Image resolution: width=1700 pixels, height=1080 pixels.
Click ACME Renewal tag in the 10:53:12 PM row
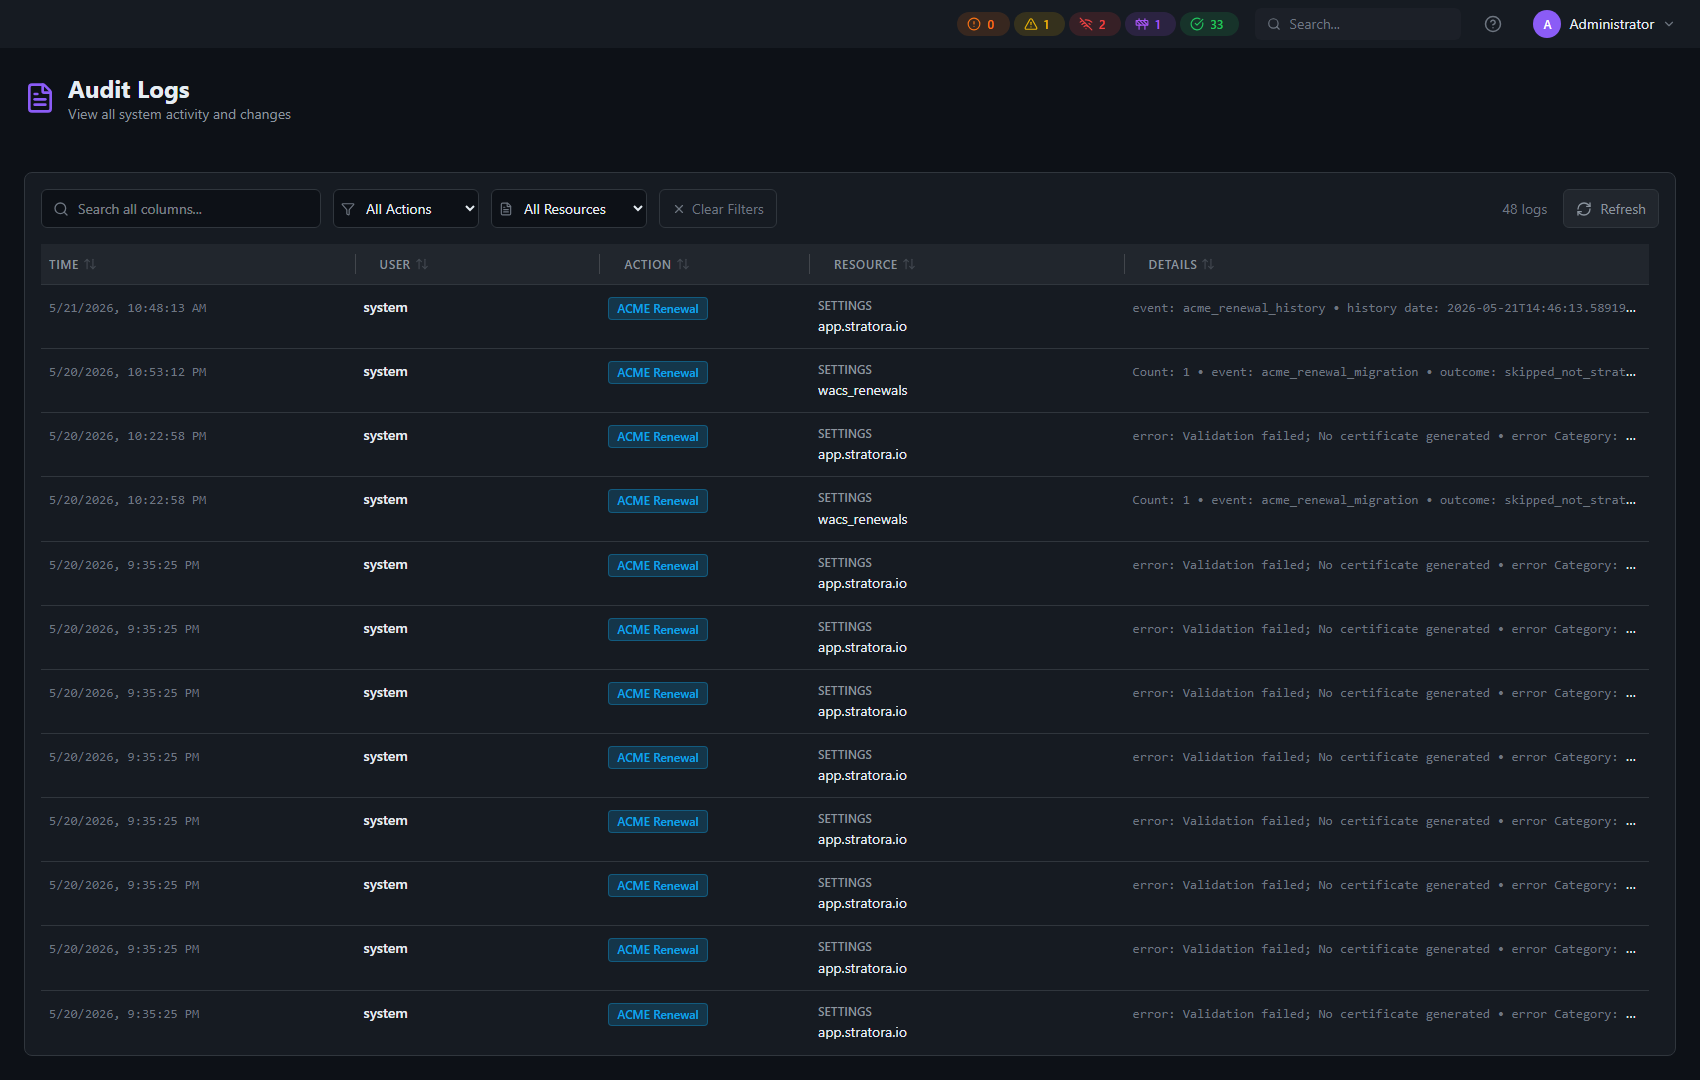[x=658, y=373]
